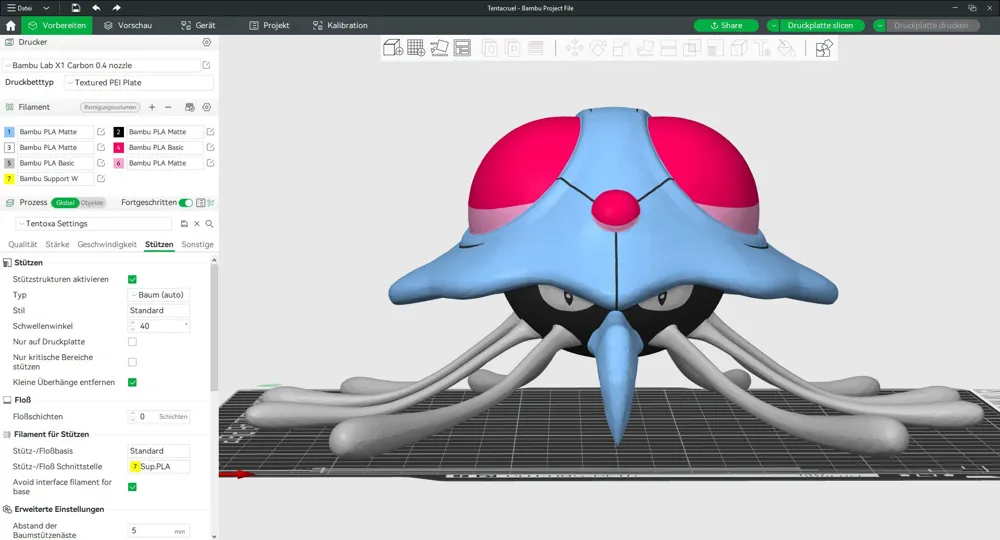Click the AMS filament sync icon
Viewport: 1000px width, 540px height.
tap(189, 107)
